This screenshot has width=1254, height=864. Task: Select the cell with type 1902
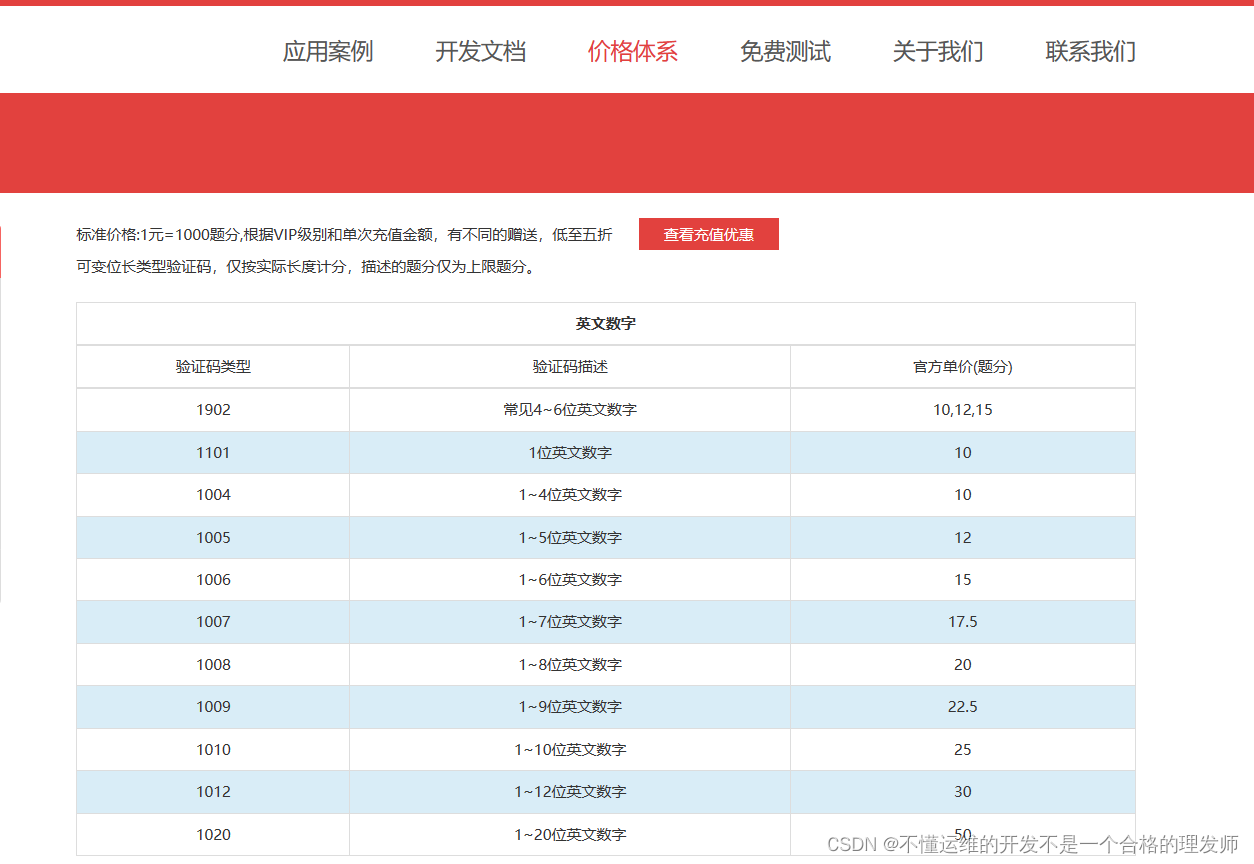coord(213,410)
